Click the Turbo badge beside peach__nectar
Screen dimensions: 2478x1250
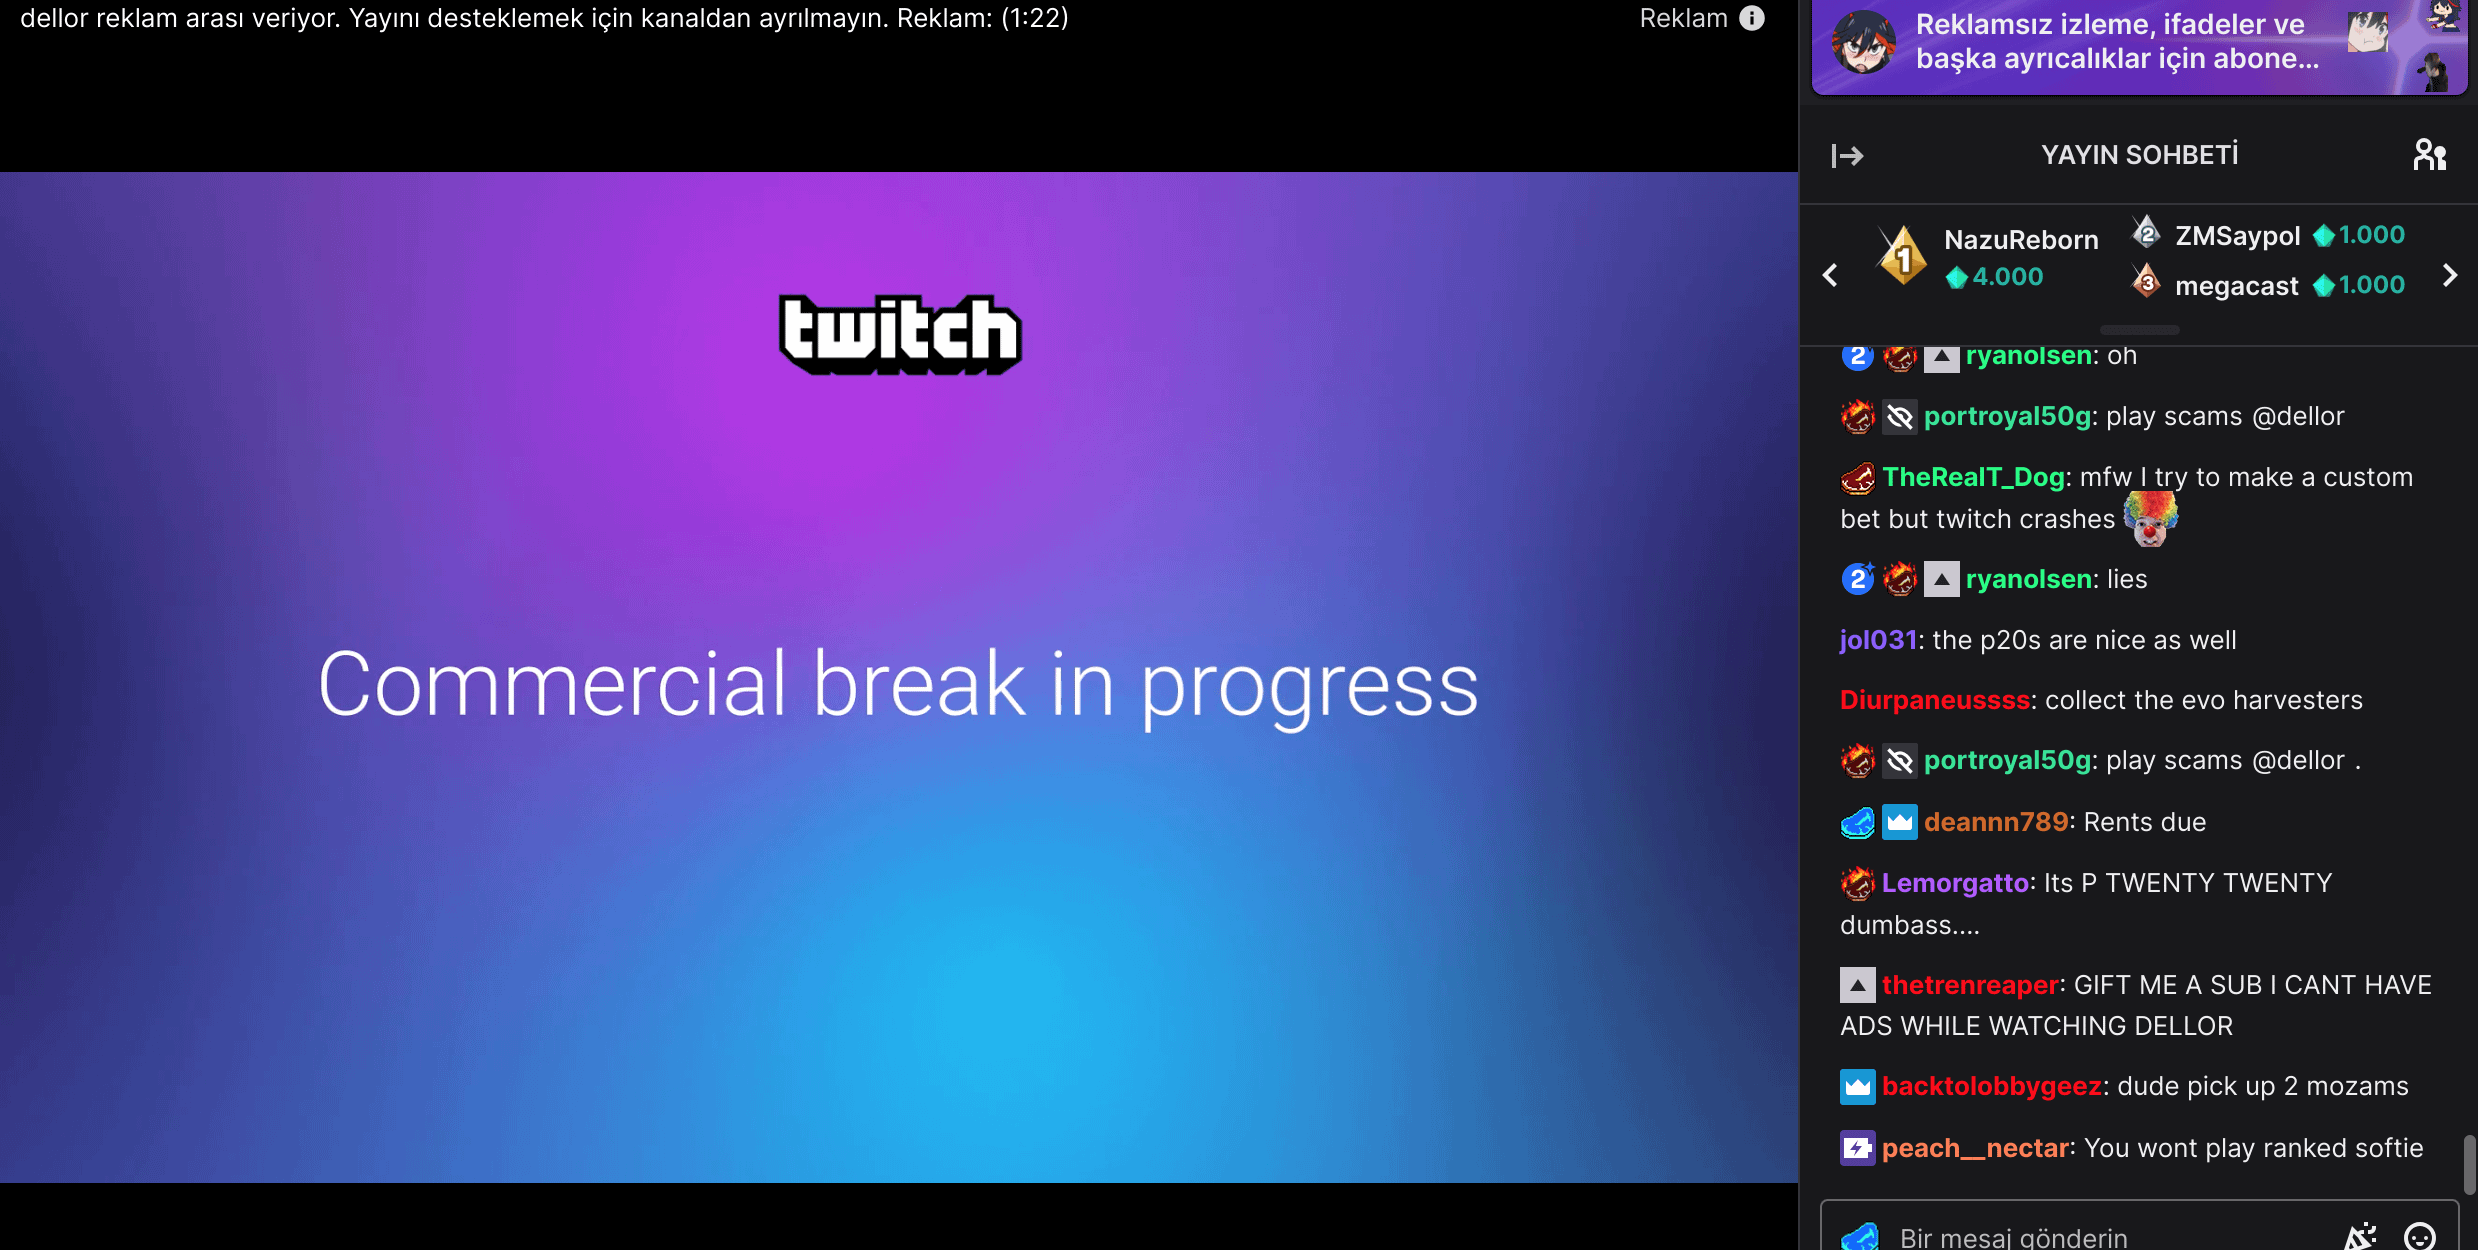(1858, 1148)
